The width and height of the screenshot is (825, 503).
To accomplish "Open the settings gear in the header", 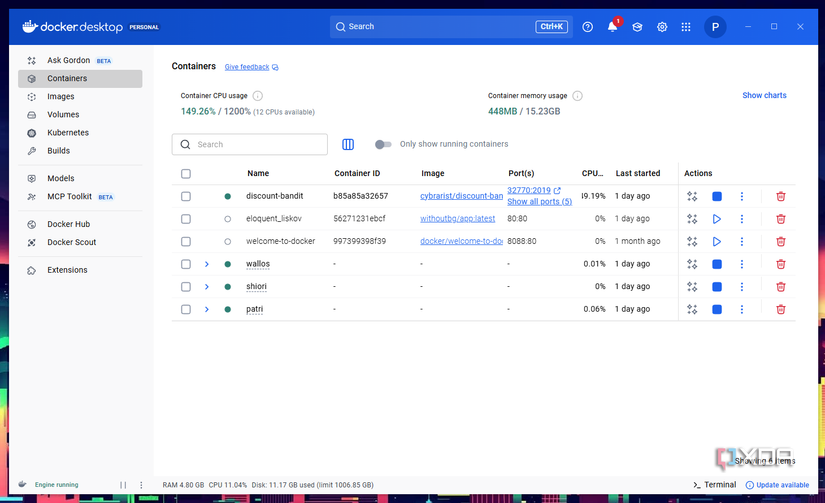I will point(662,27).
